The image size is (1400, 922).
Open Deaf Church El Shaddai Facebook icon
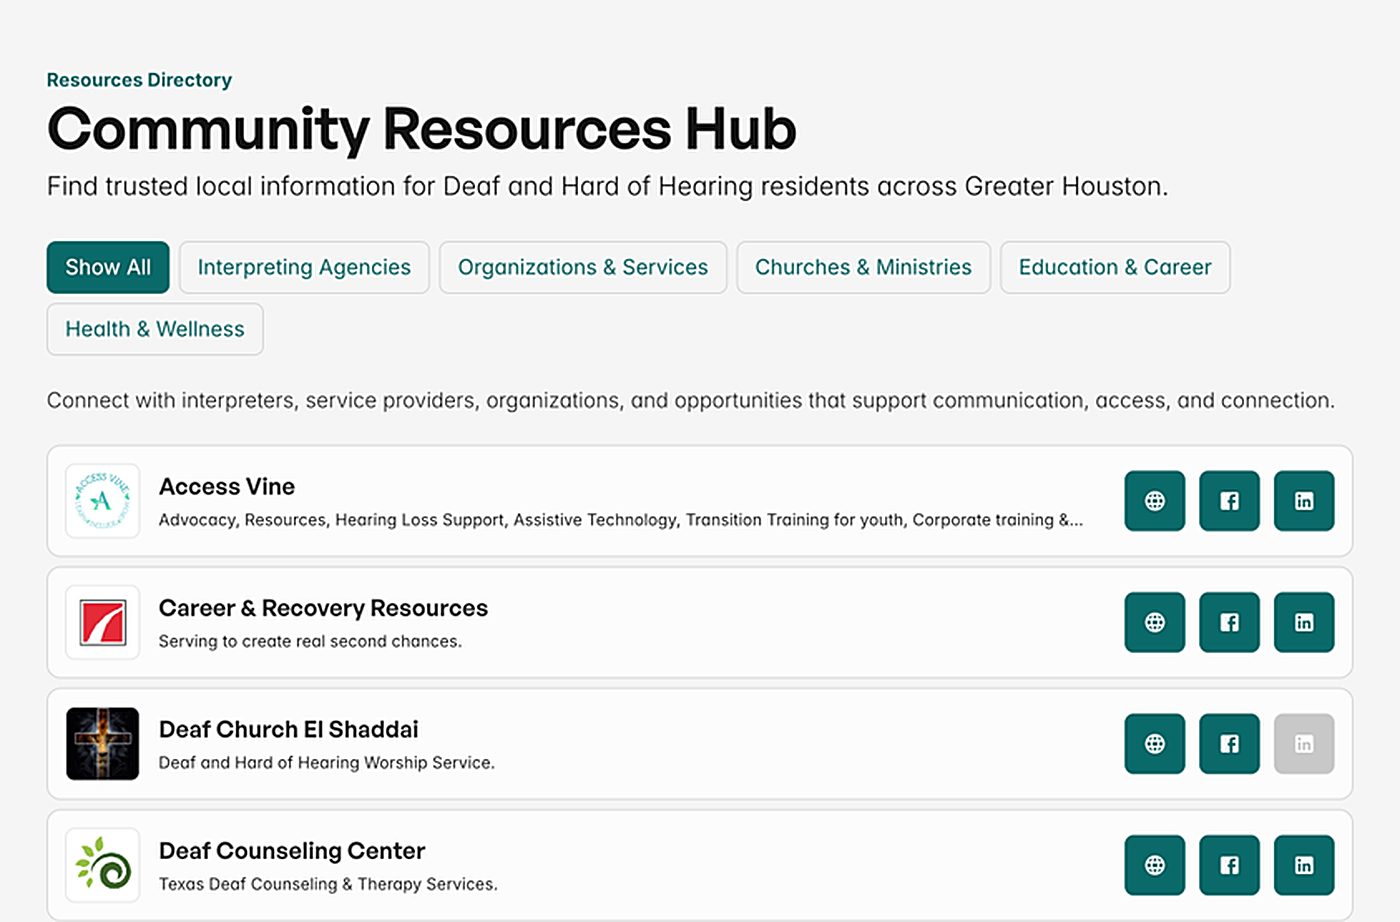(1229, 744)
